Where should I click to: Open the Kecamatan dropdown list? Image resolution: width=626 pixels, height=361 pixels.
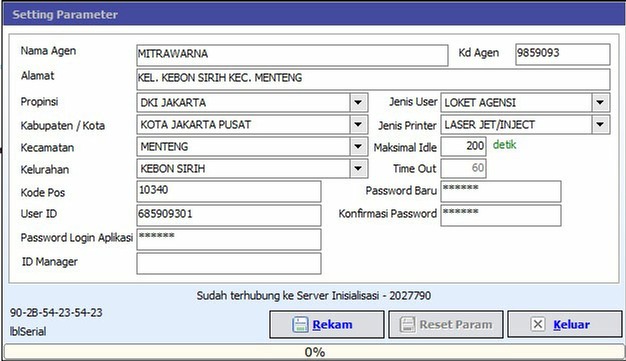pos(359,147)
